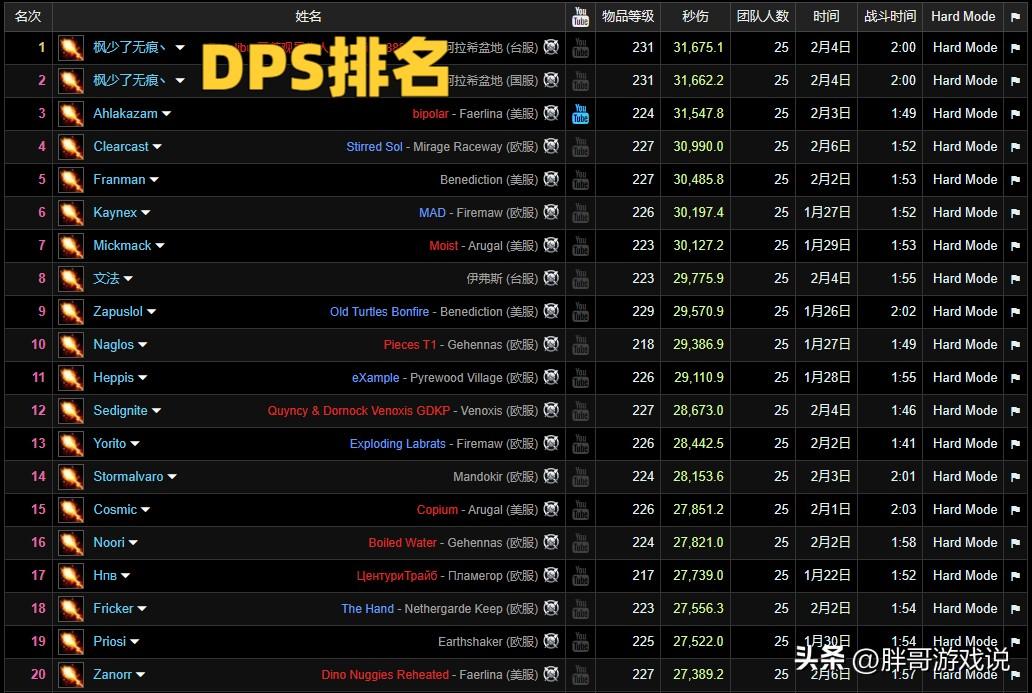Open the Stirred Sol guild link
Screen dimensions: 1032x693
pyautogui.click(x=374, y=147)
